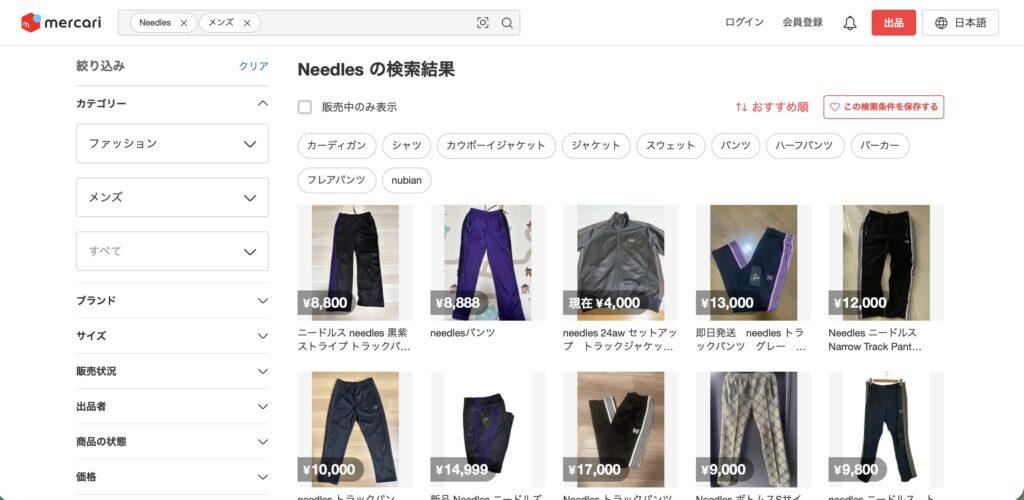1024x500 pixels.
Task: Expand the ブランド filter section
Action: pos(172,300)
